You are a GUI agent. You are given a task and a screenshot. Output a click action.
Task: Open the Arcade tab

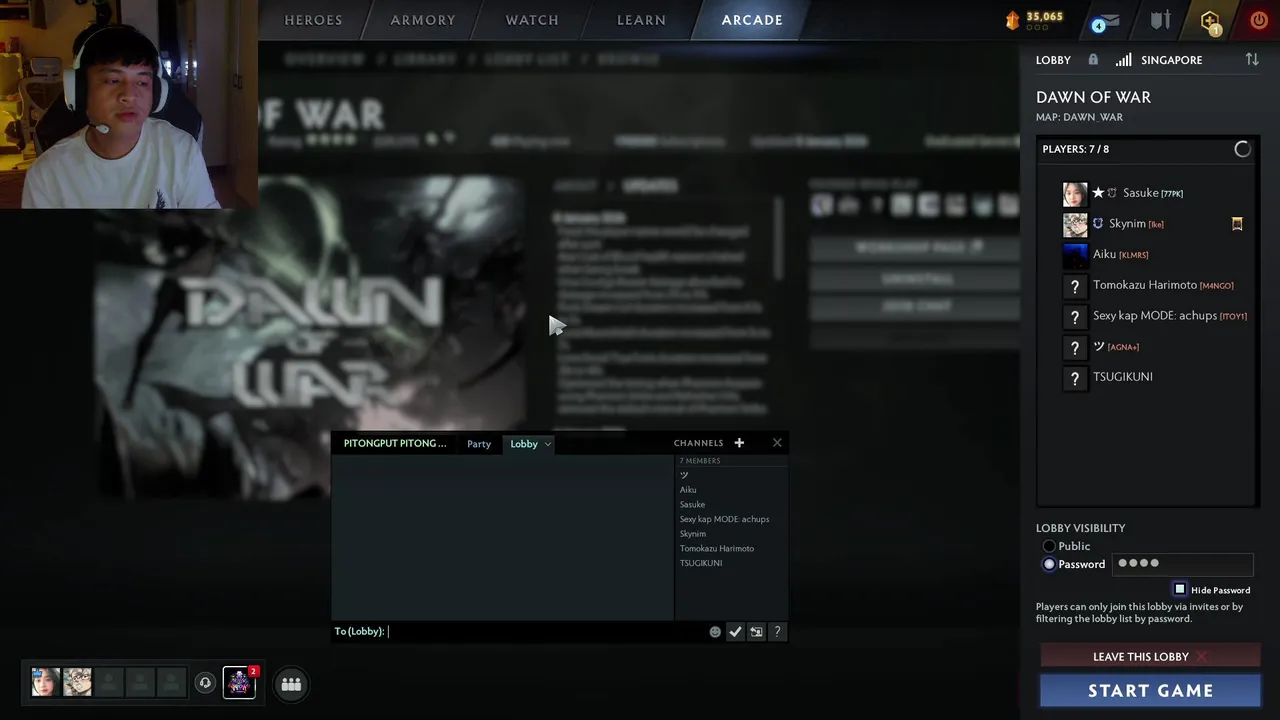pyautogui.click(x=752, y=20)
